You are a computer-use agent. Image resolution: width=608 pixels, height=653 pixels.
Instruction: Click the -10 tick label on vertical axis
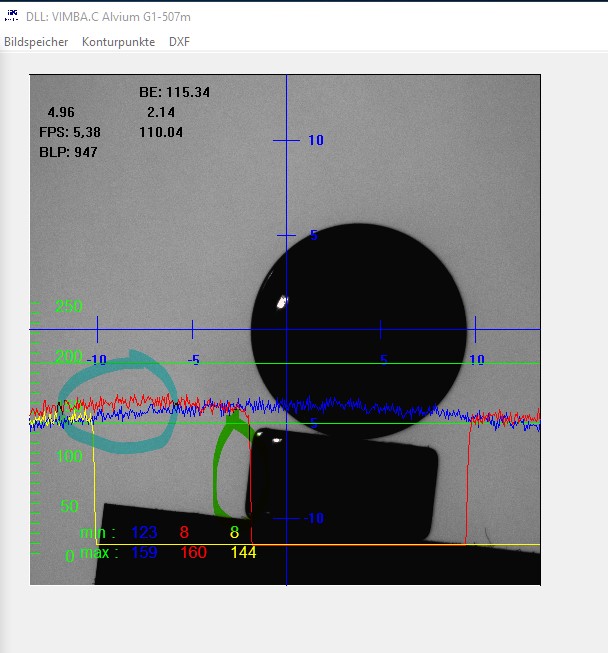(x=312, y=518)
